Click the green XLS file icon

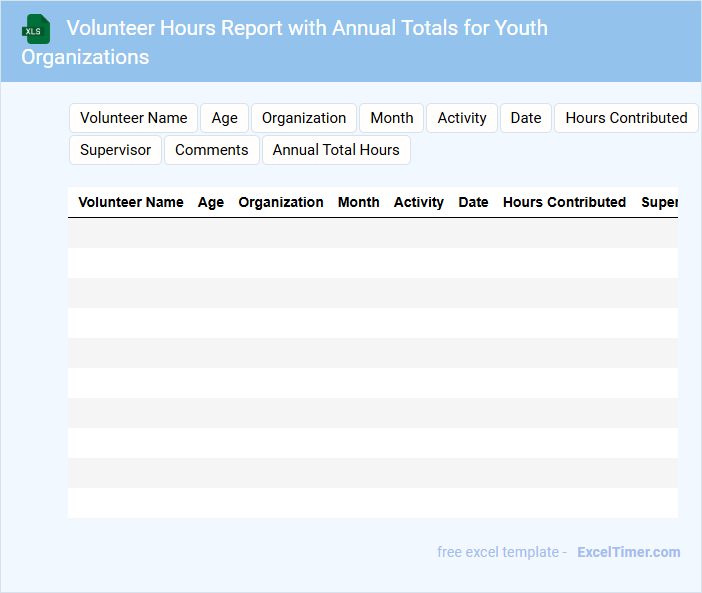(x=37, y=29)
